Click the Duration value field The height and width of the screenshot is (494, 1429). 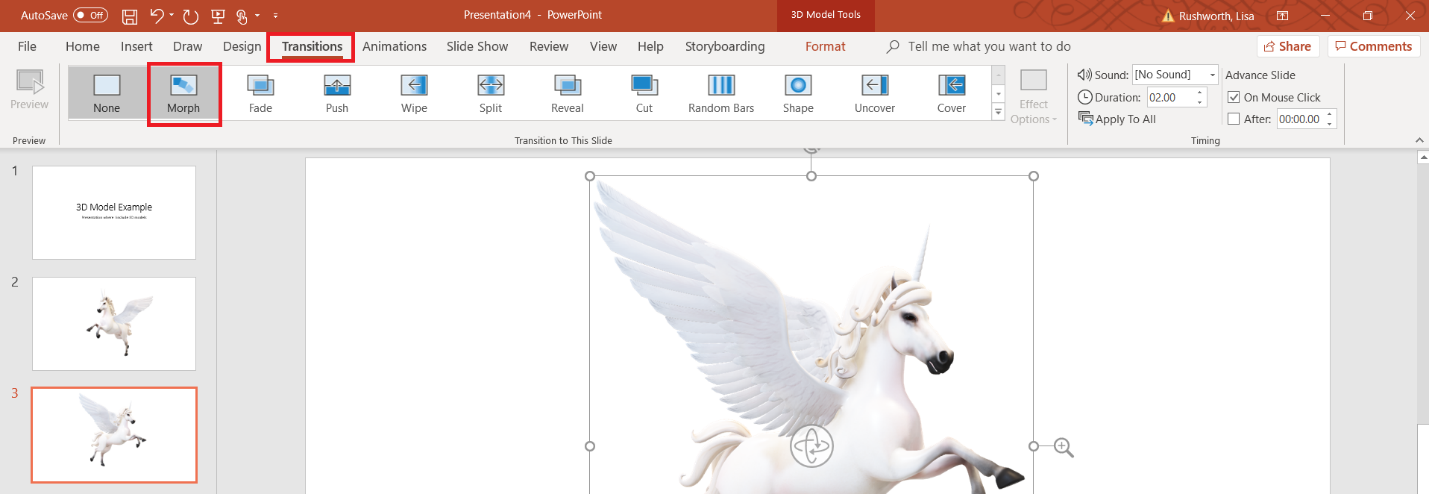pos(1169,97)
